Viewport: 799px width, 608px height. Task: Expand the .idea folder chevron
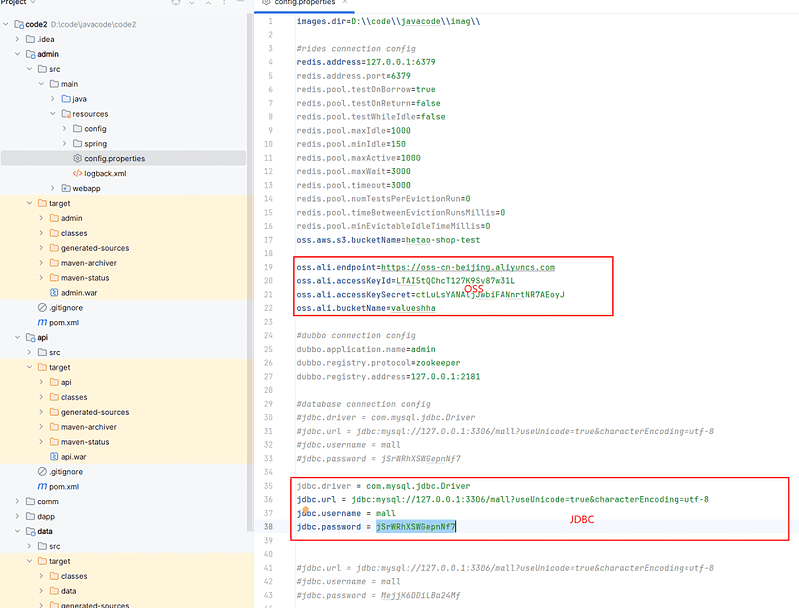click(17, 39)
